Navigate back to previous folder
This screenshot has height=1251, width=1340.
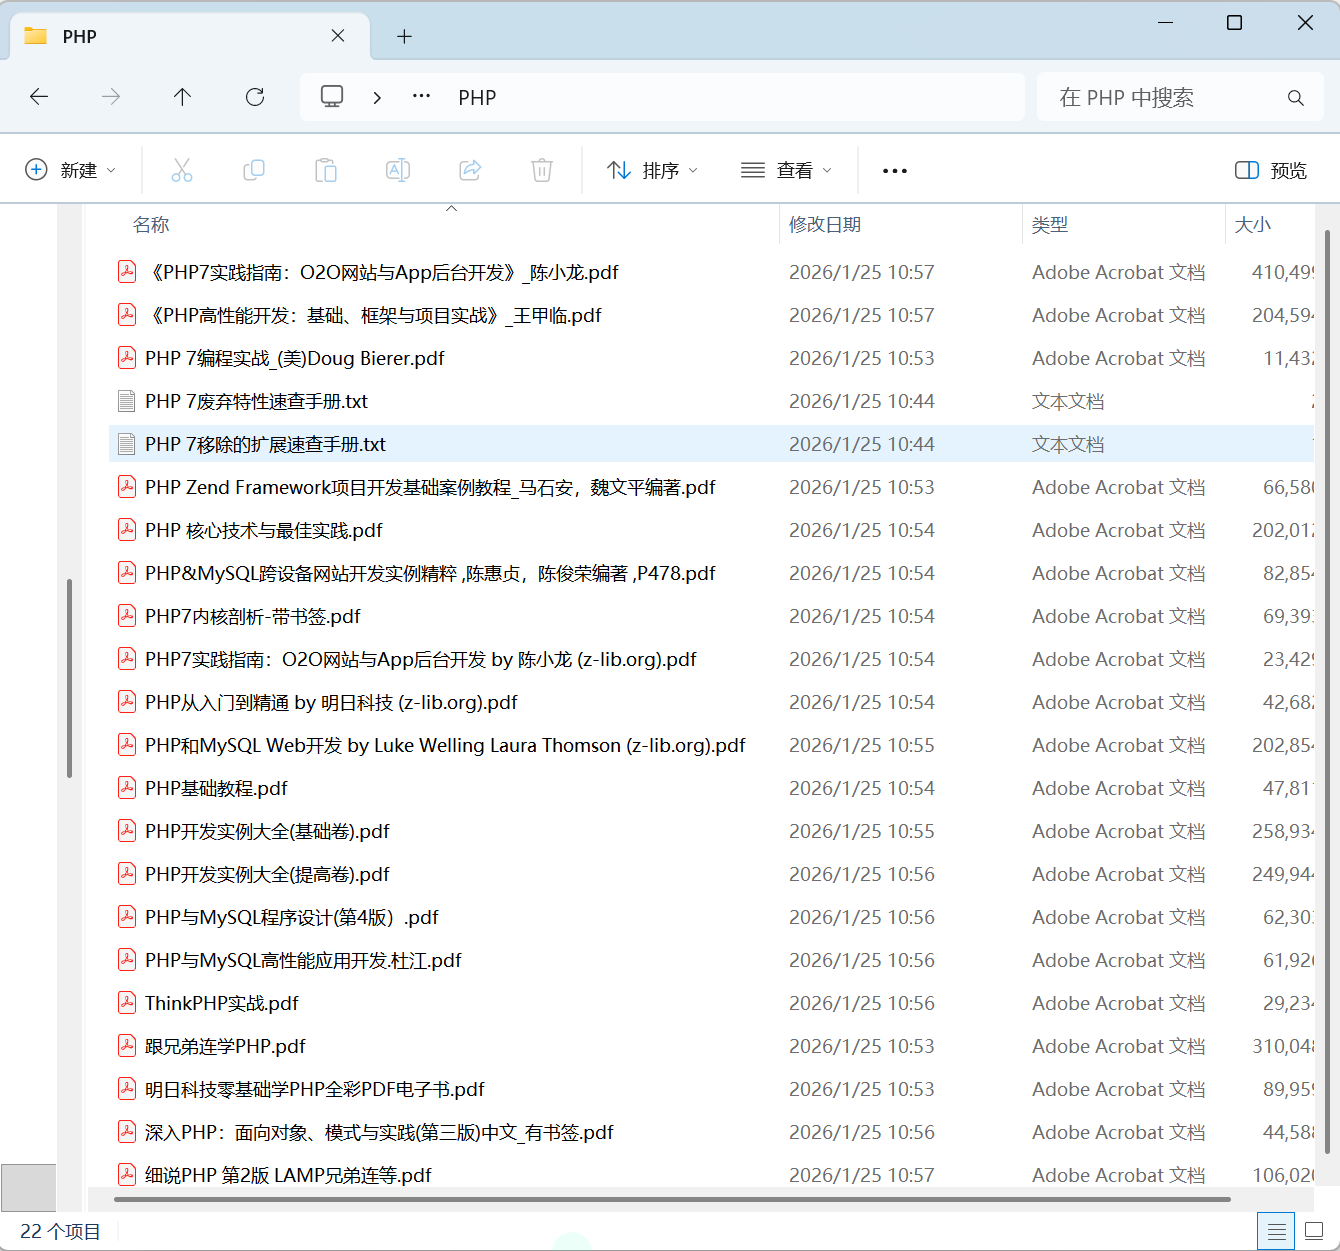[x=39, y=96]
